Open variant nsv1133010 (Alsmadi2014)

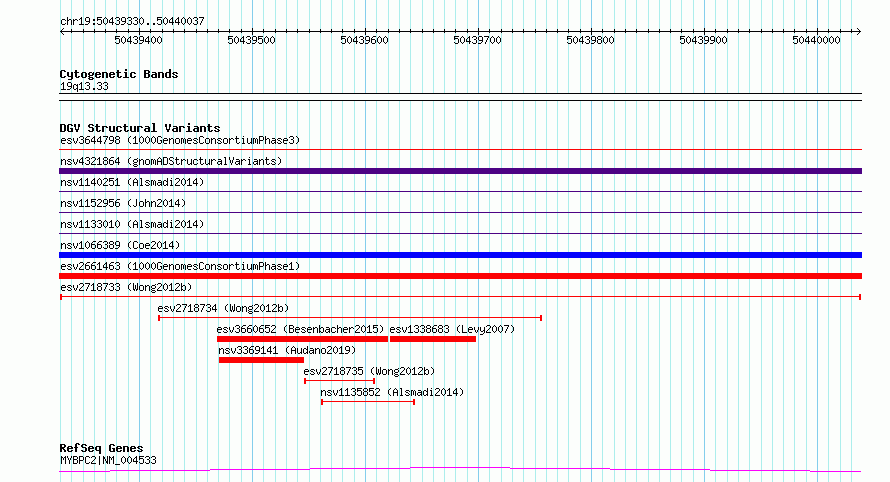click(x=132, y=224)
